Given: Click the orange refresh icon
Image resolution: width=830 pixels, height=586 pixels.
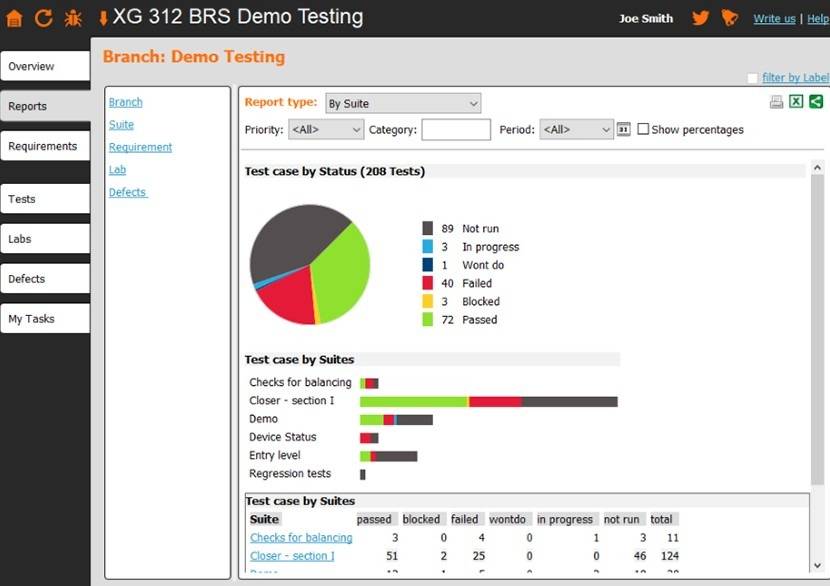Looking at the screenshot, I should pyautogui.click(x=43, y=18).
